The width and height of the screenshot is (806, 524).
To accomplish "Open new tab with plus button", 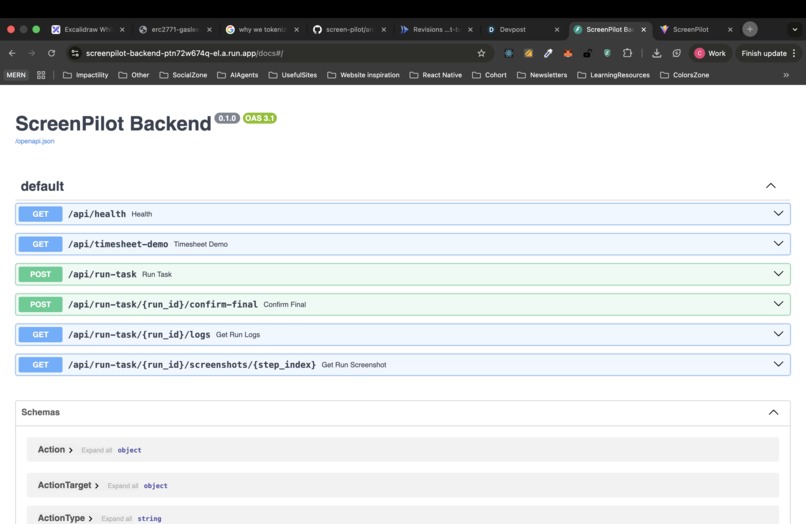I will pos(750,29).
